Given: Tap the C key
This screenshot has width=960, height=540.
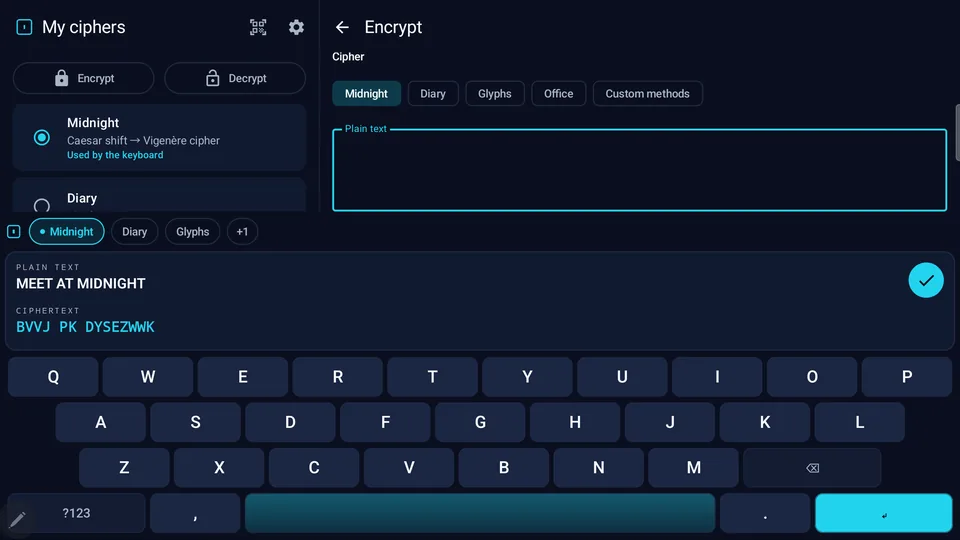Looking at the screenshot, I should click(x=314, y=468).
